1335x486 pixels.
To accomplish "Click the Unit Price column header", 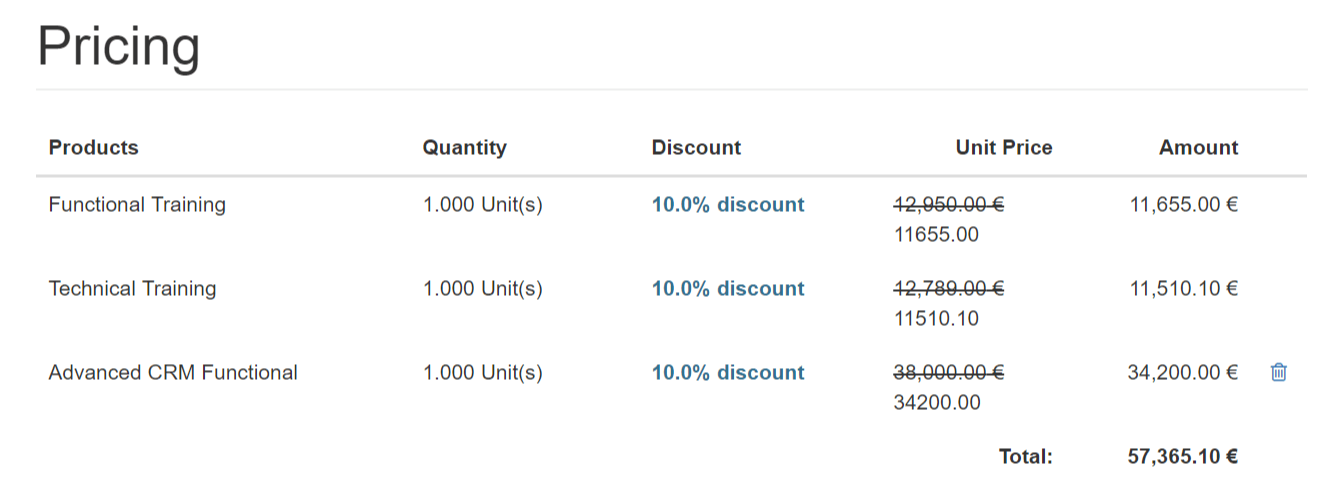I will click(1003, 148).
